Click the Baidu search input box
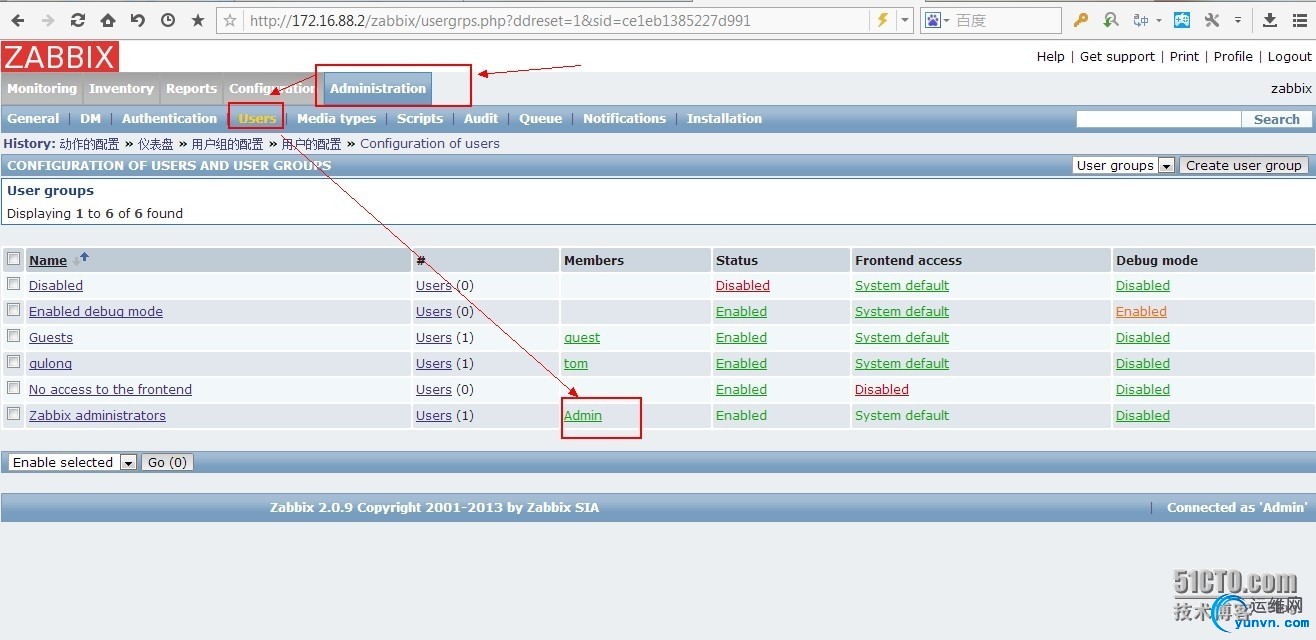Image resolution: width=1316 pixels, height=640 pixels. (x=1005, y=20)
